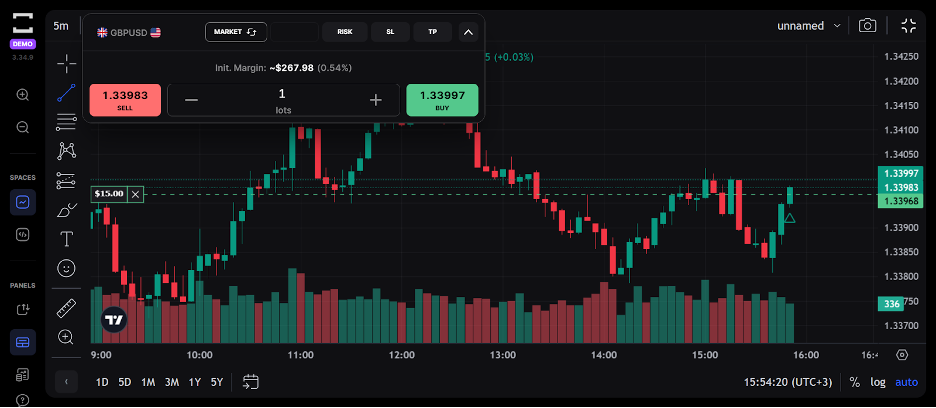This screenshot has width=936, height=408.
Task: Open chart settings gear near time axis
Action: pos(902,354)
